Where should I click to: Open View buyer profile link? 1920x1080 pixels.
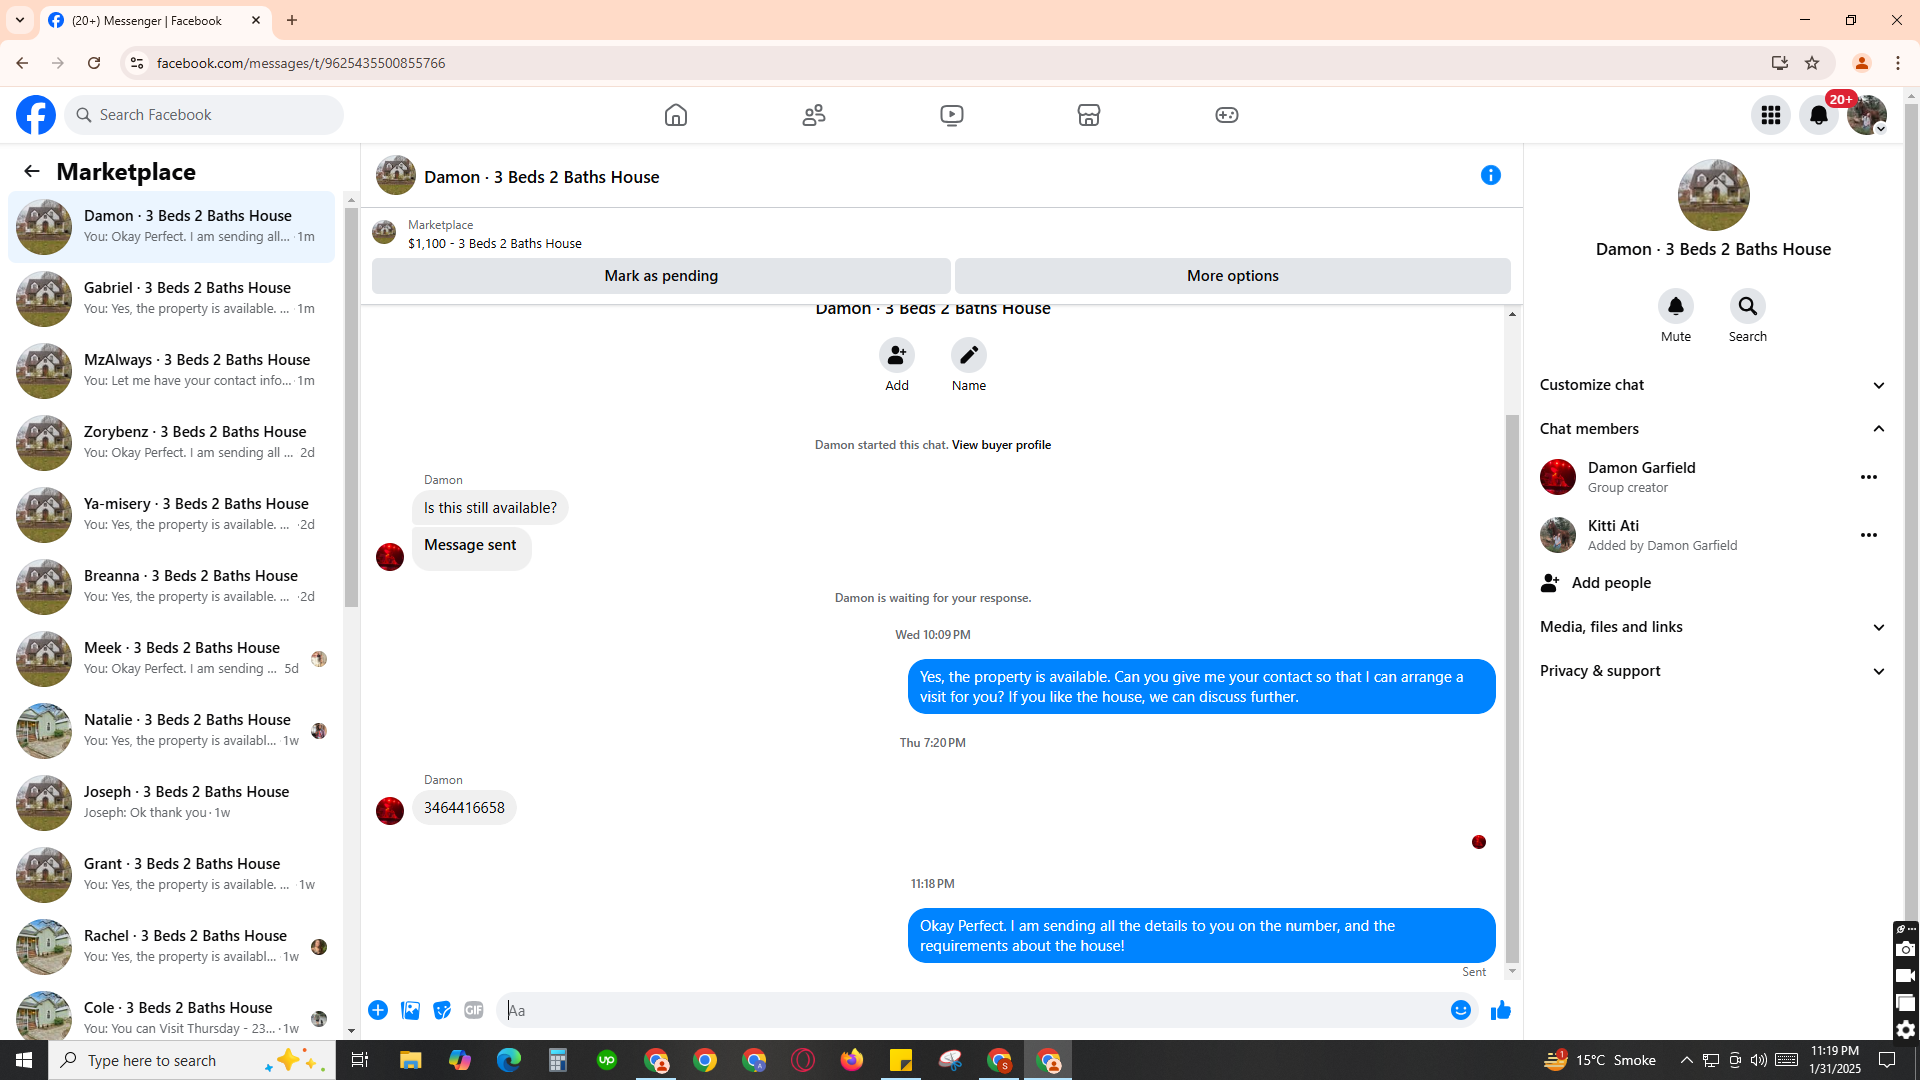coord(1001,445)
